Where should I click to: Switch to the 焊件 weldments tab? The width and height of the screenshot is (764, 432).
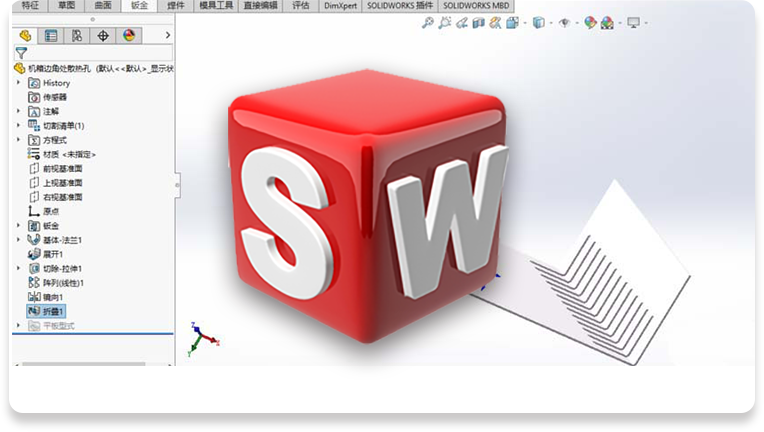point(176,6)
